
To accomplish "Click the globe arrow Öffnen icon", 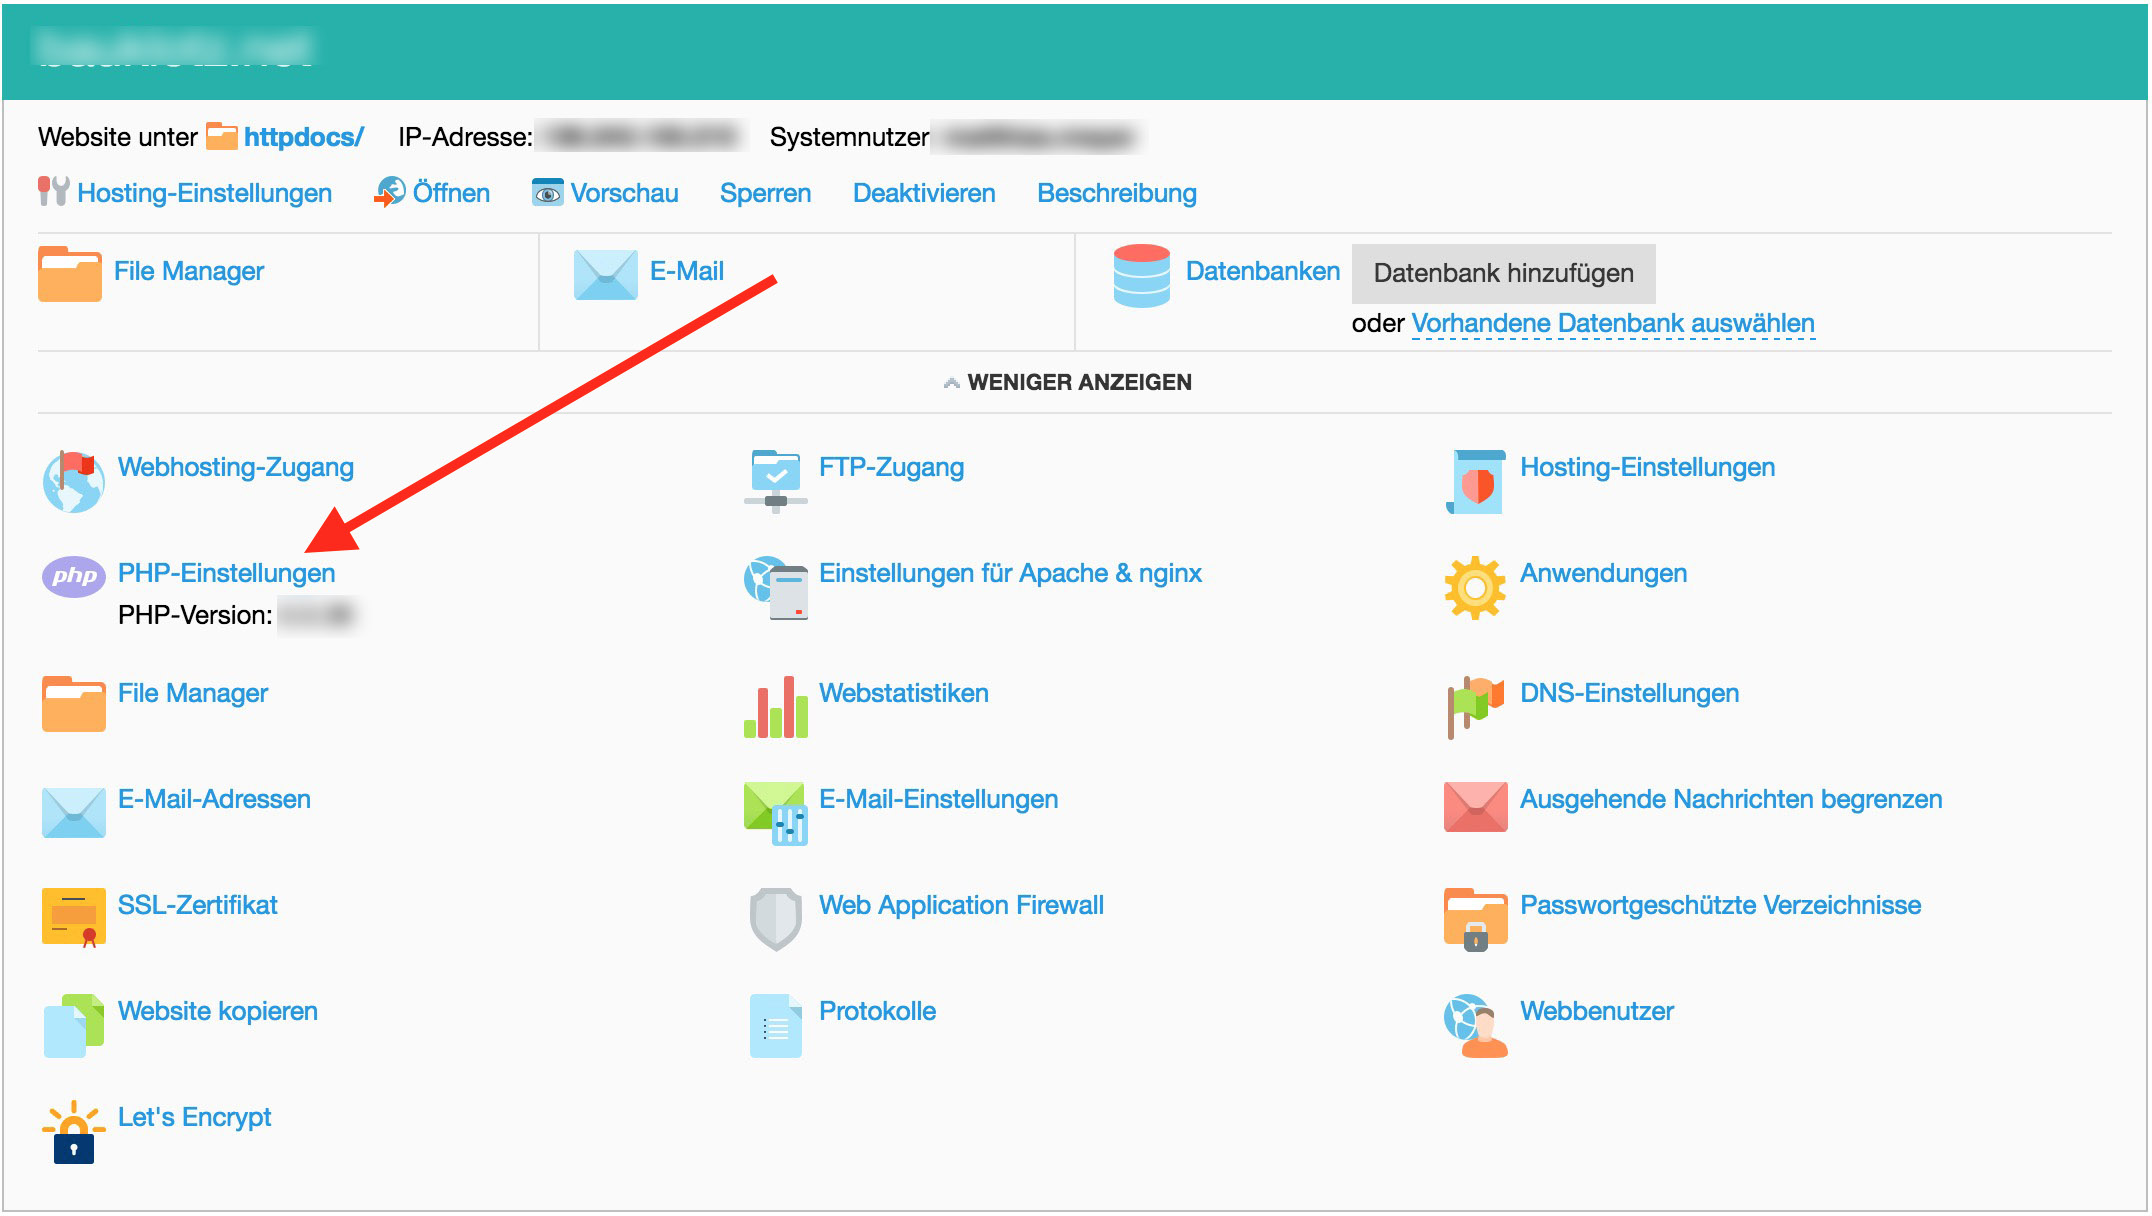I will coord(389,192).
